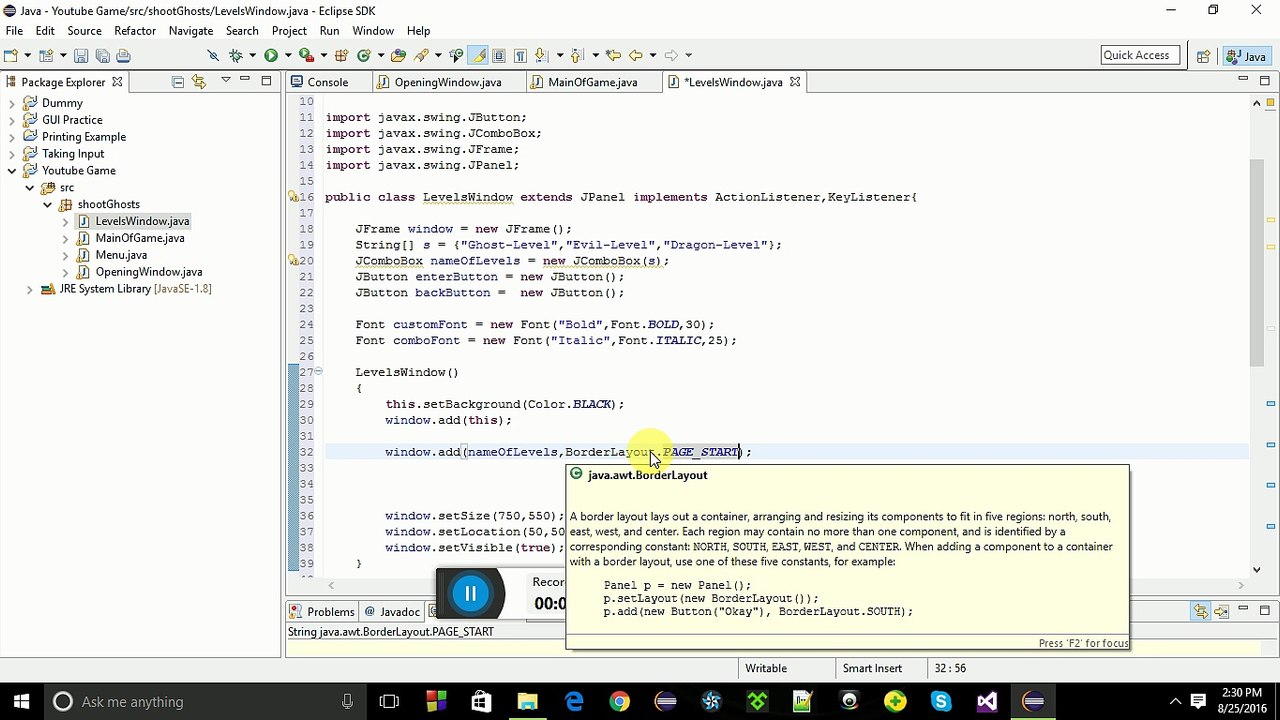Click the Windows Start button

tap(21, 701)
